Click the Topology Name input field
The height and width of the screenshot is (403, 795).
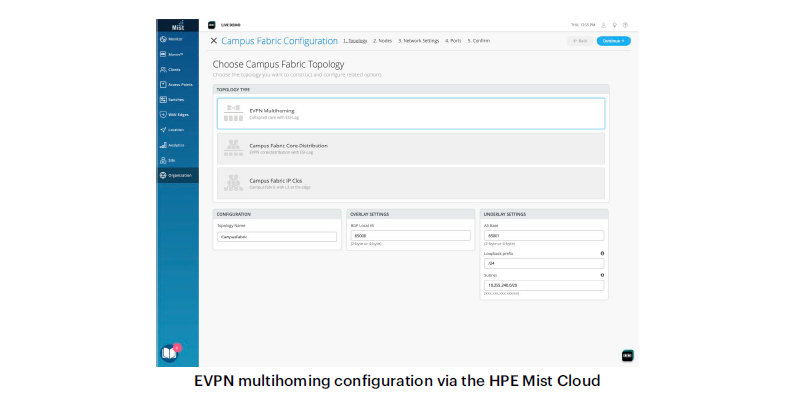point(277,237)
